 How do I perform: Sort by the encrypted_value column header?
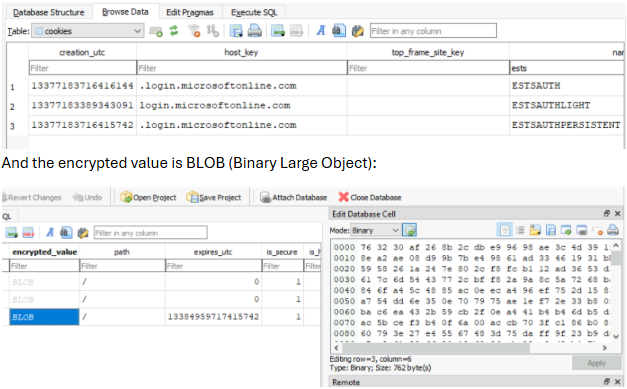pos(44,252)
